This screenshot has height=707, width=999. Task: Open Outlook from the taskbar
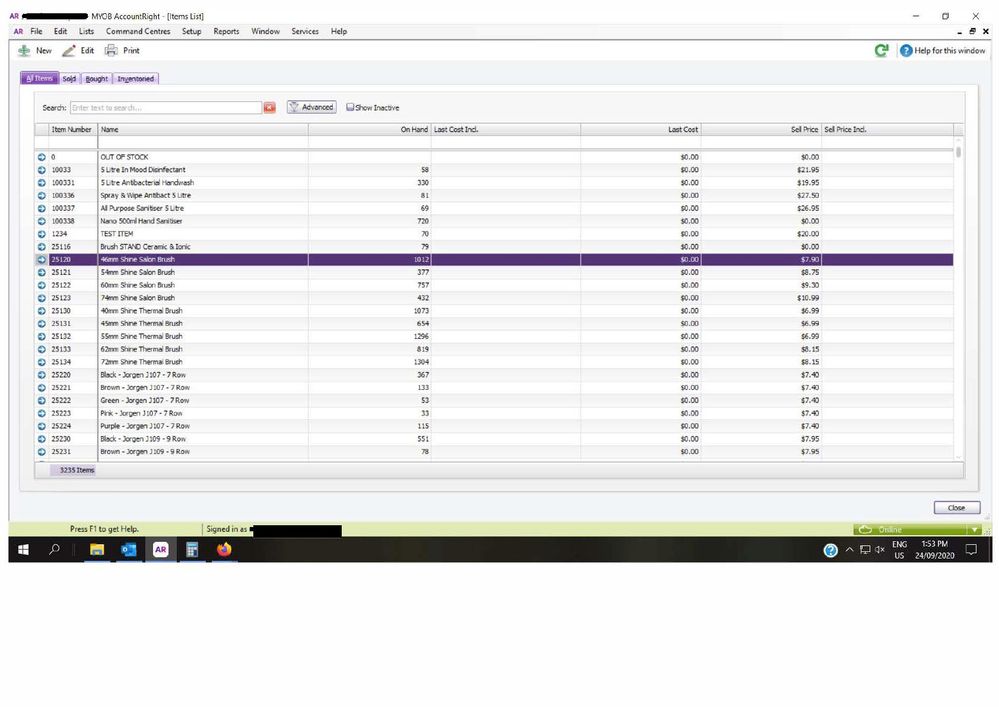click(128, 550)
